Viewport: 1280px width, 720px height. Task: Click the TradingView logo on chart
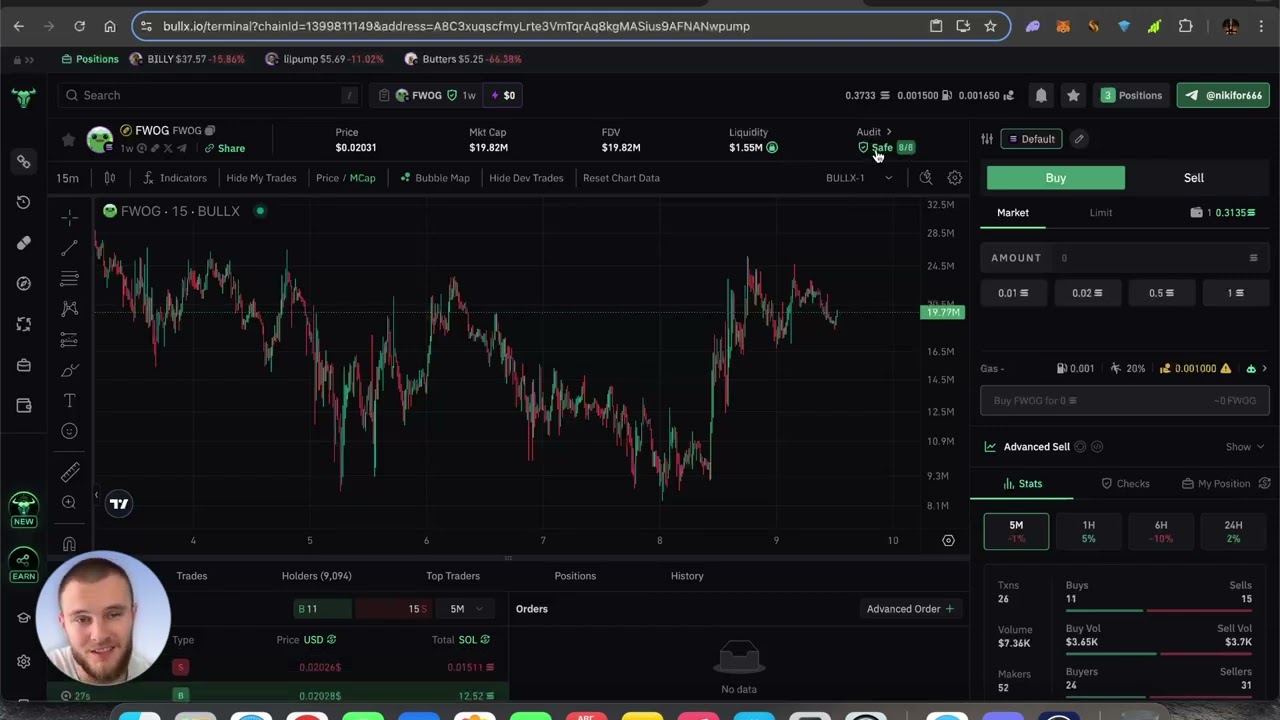[x=119, y=504]
